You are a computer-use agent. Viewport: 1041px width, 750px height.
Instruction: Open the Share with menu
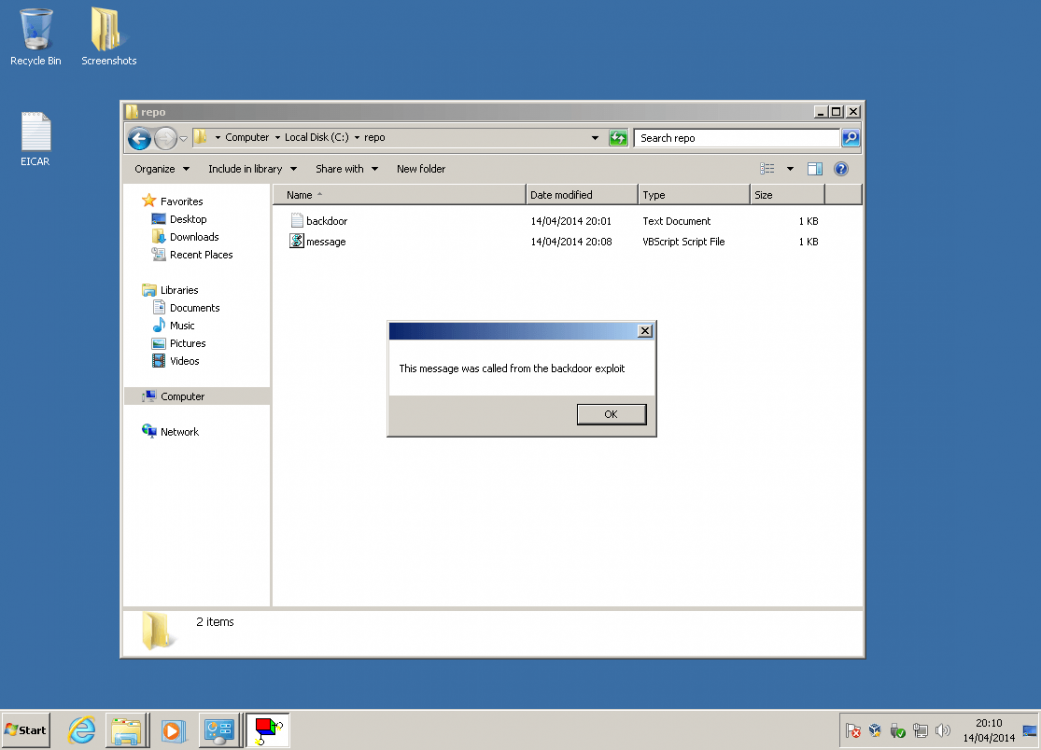pos(347,169)
